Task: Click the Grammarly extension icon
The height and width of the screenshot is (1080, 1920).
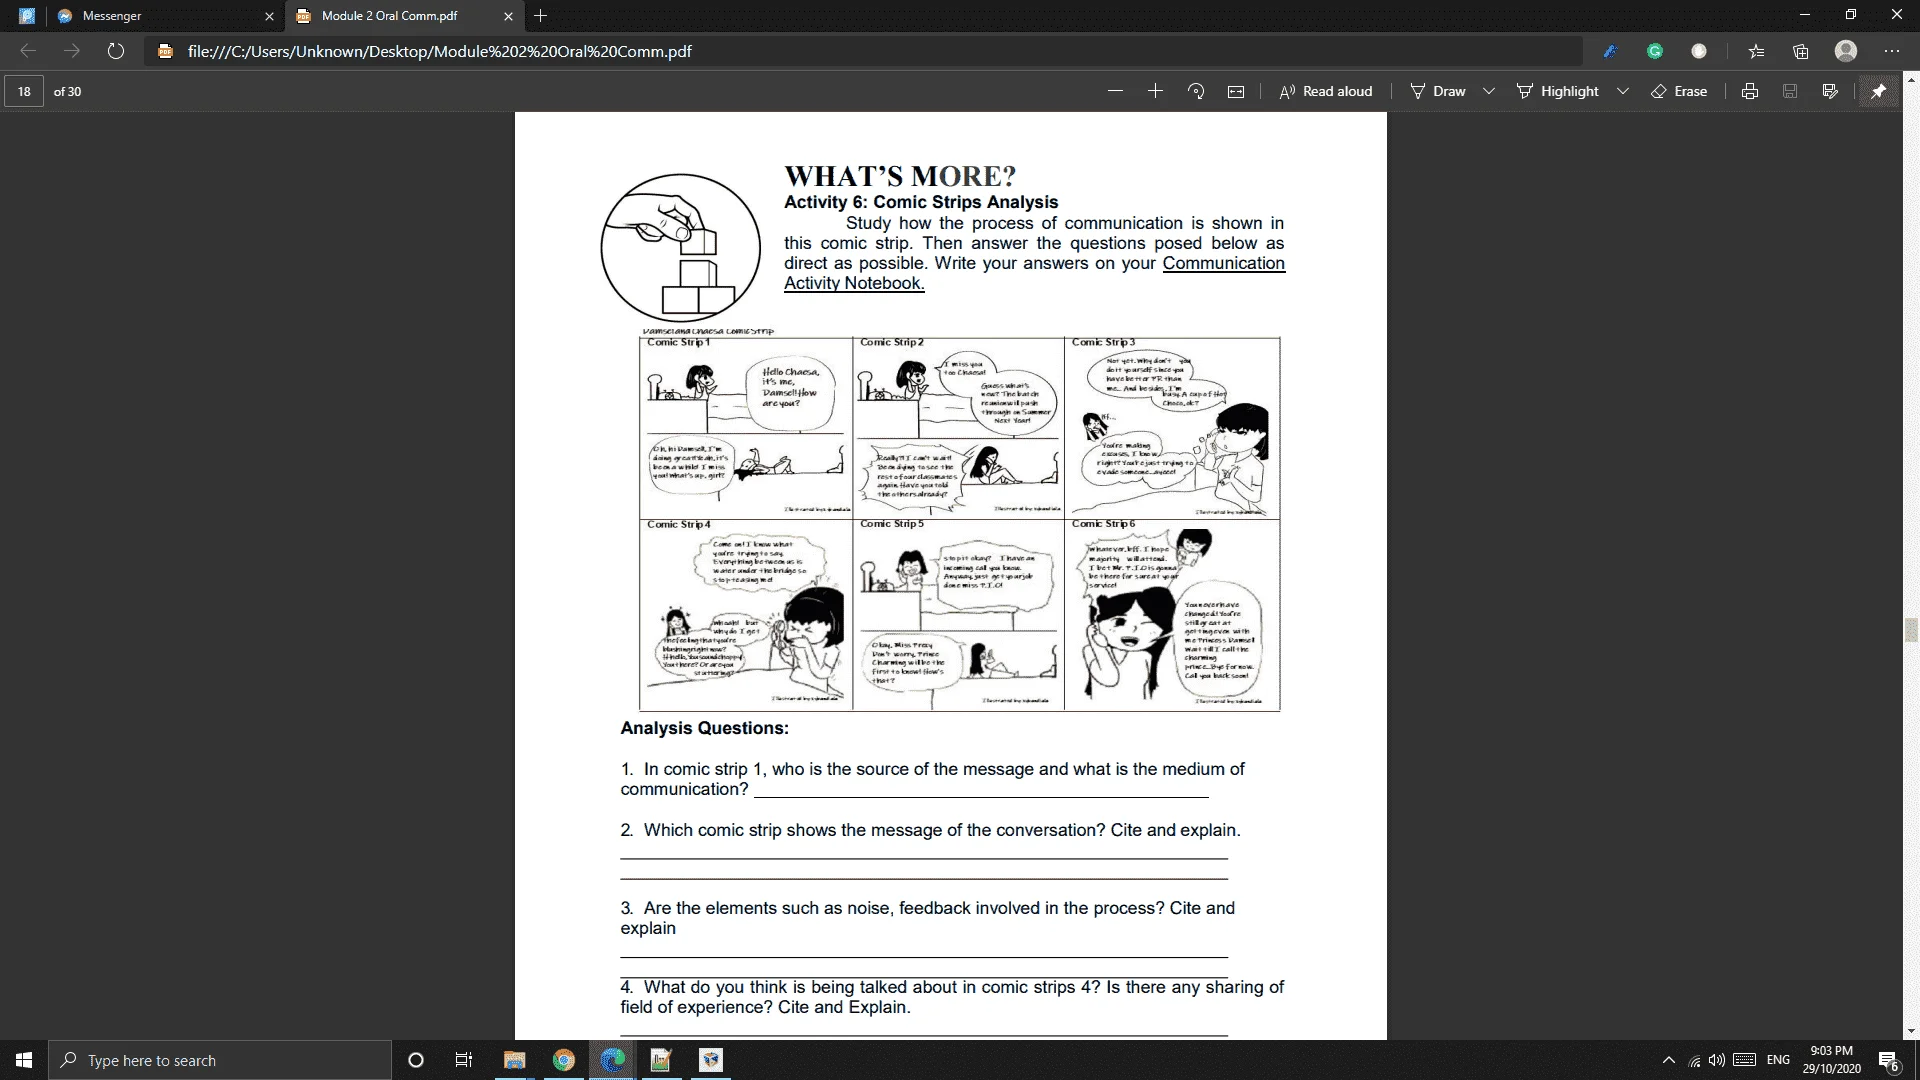Action: (1655, 51)
